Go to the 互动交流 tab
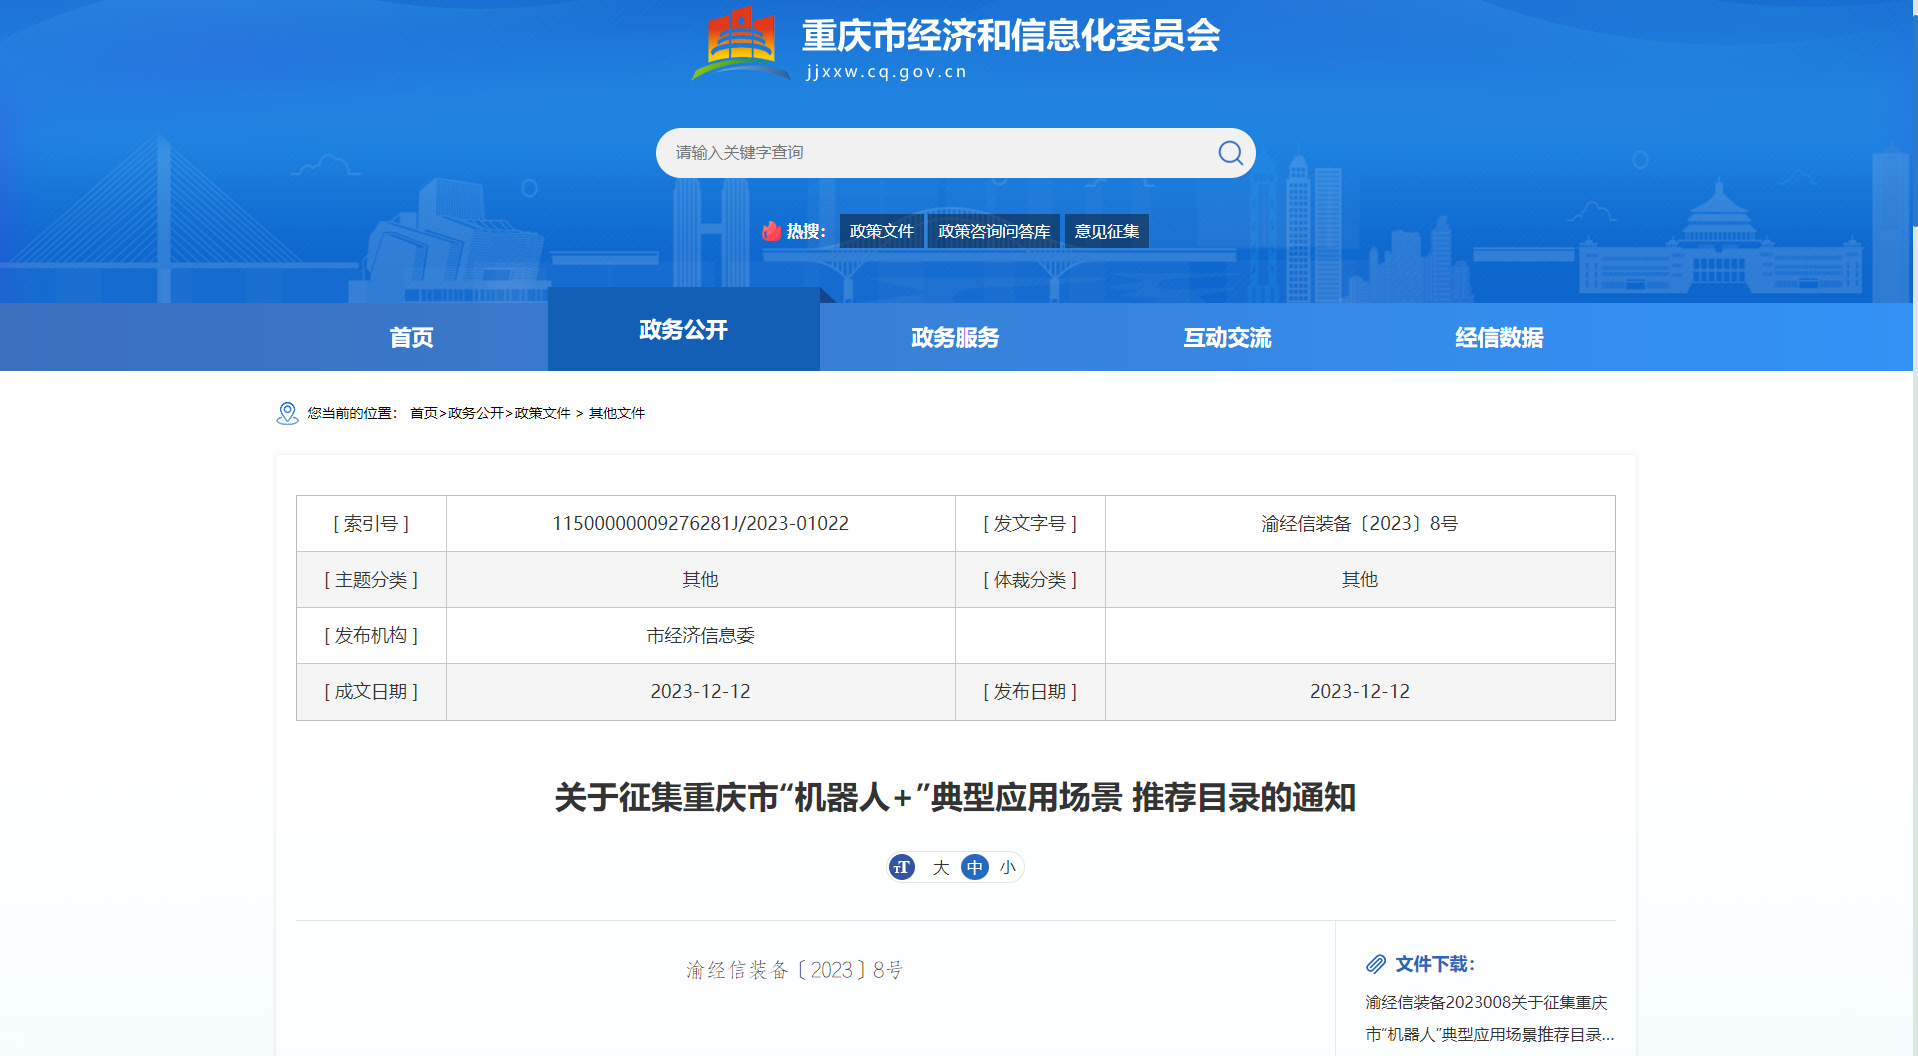 1227,338
